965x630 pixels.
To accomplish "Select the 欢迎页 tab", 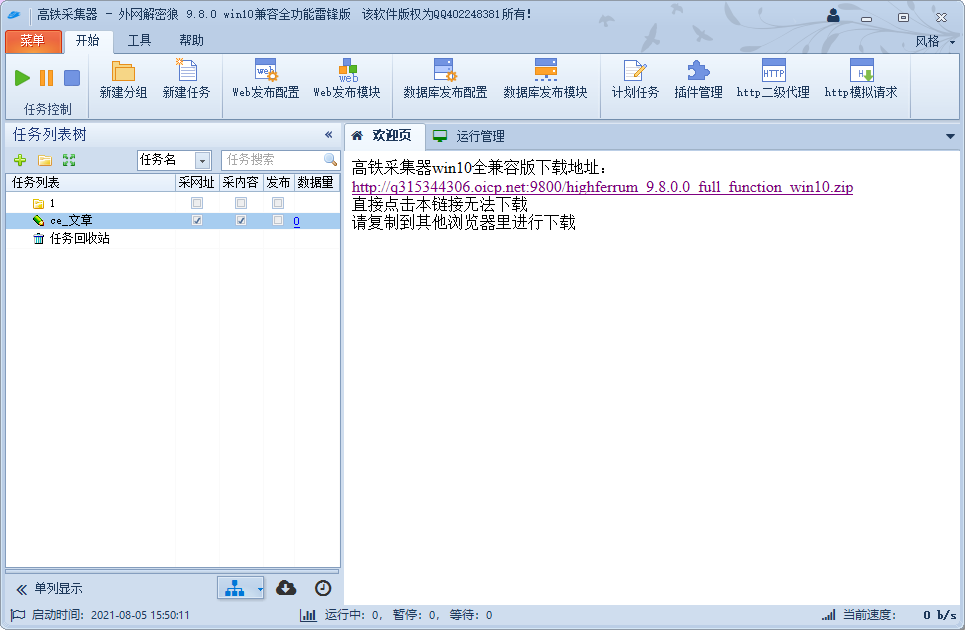I will coord(384,136).
